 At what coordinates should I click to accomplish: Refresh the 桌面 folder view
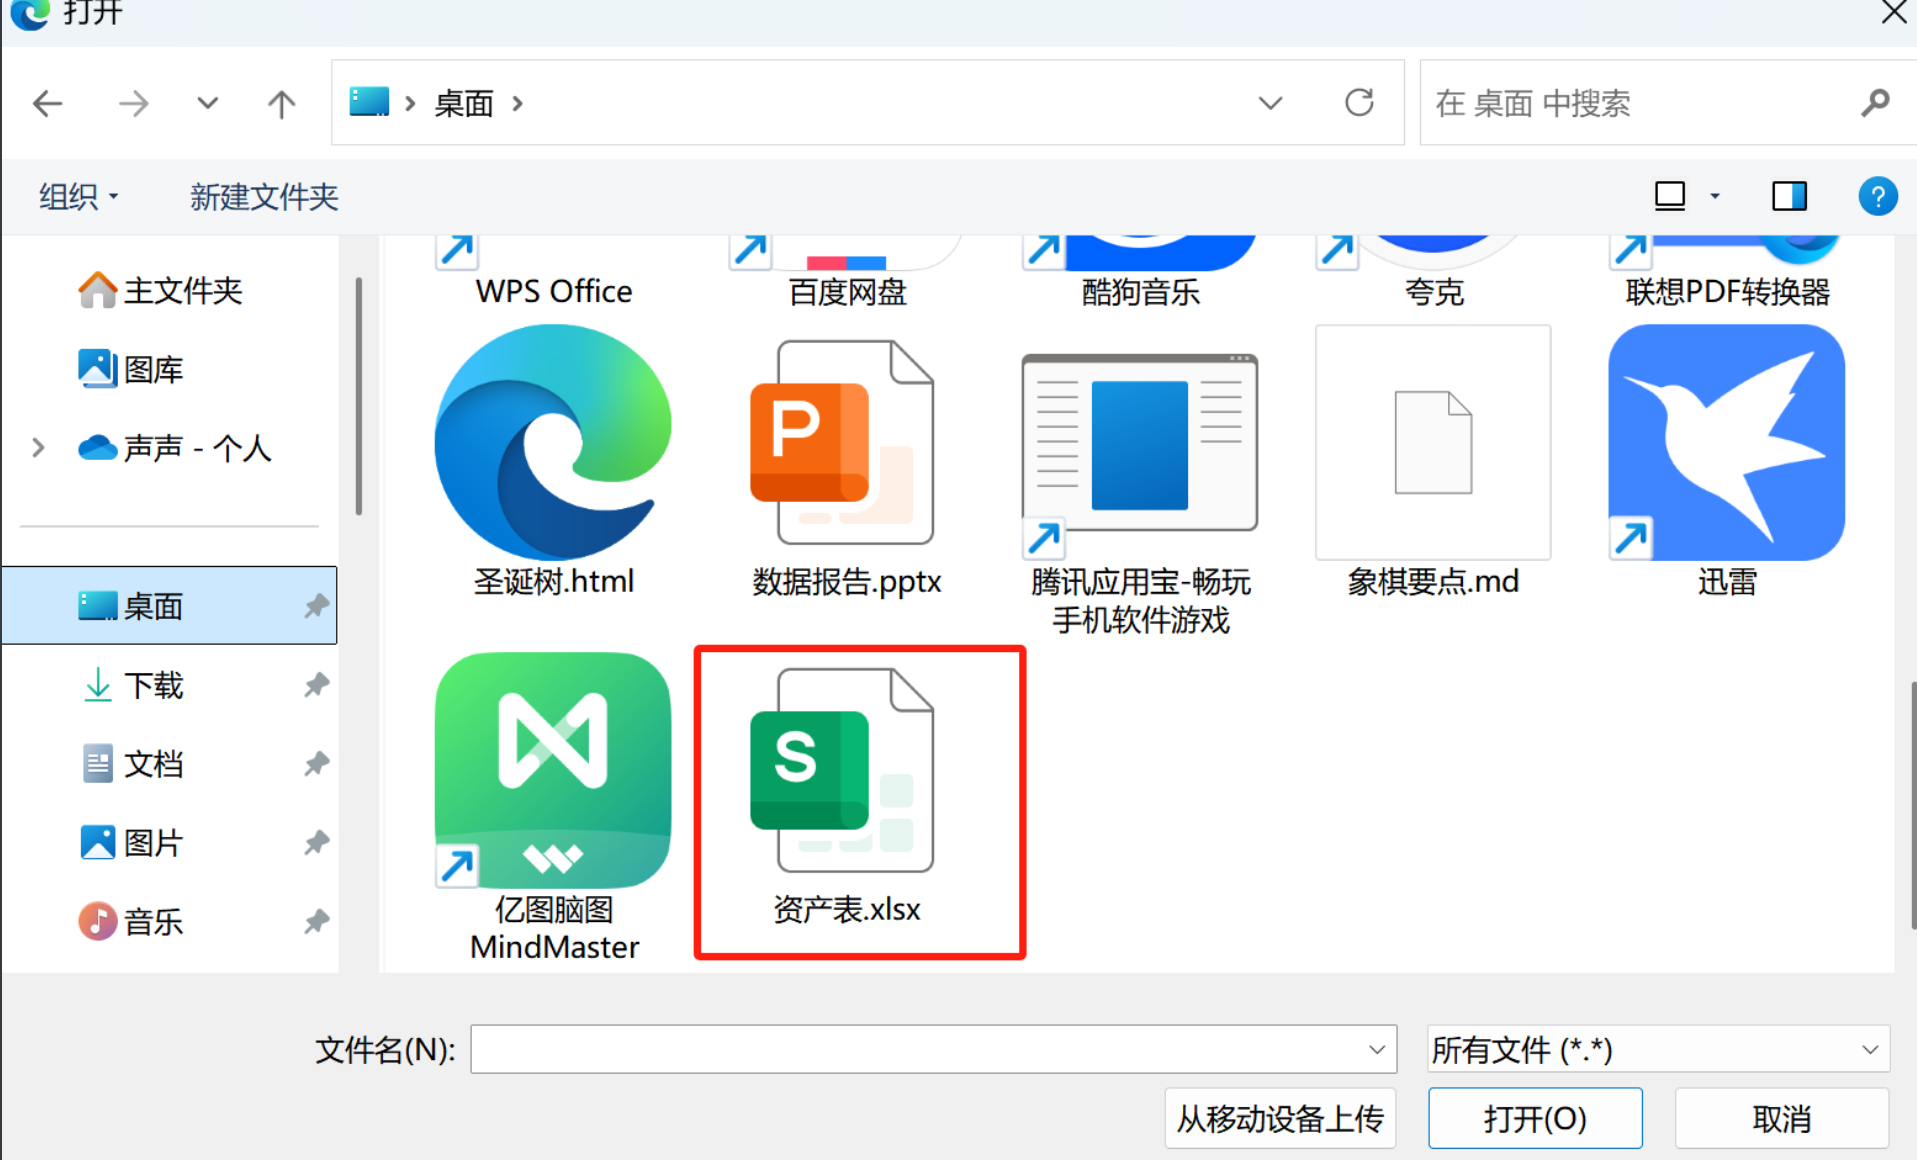(1359, 102)
